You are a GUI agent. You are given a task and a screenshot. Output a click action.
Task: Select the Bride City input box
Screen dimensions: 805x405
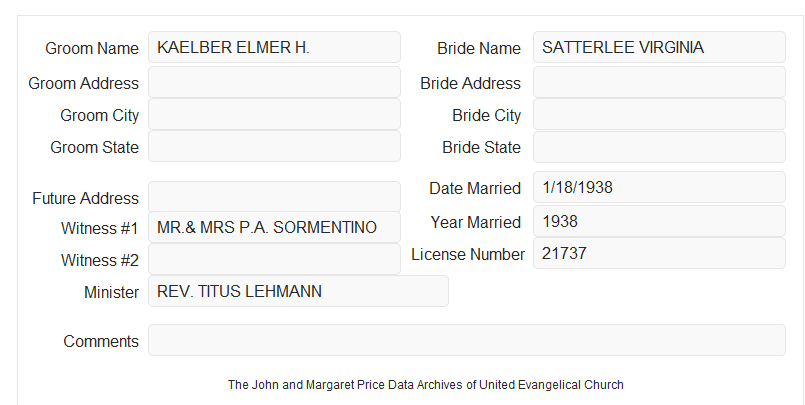659,114
